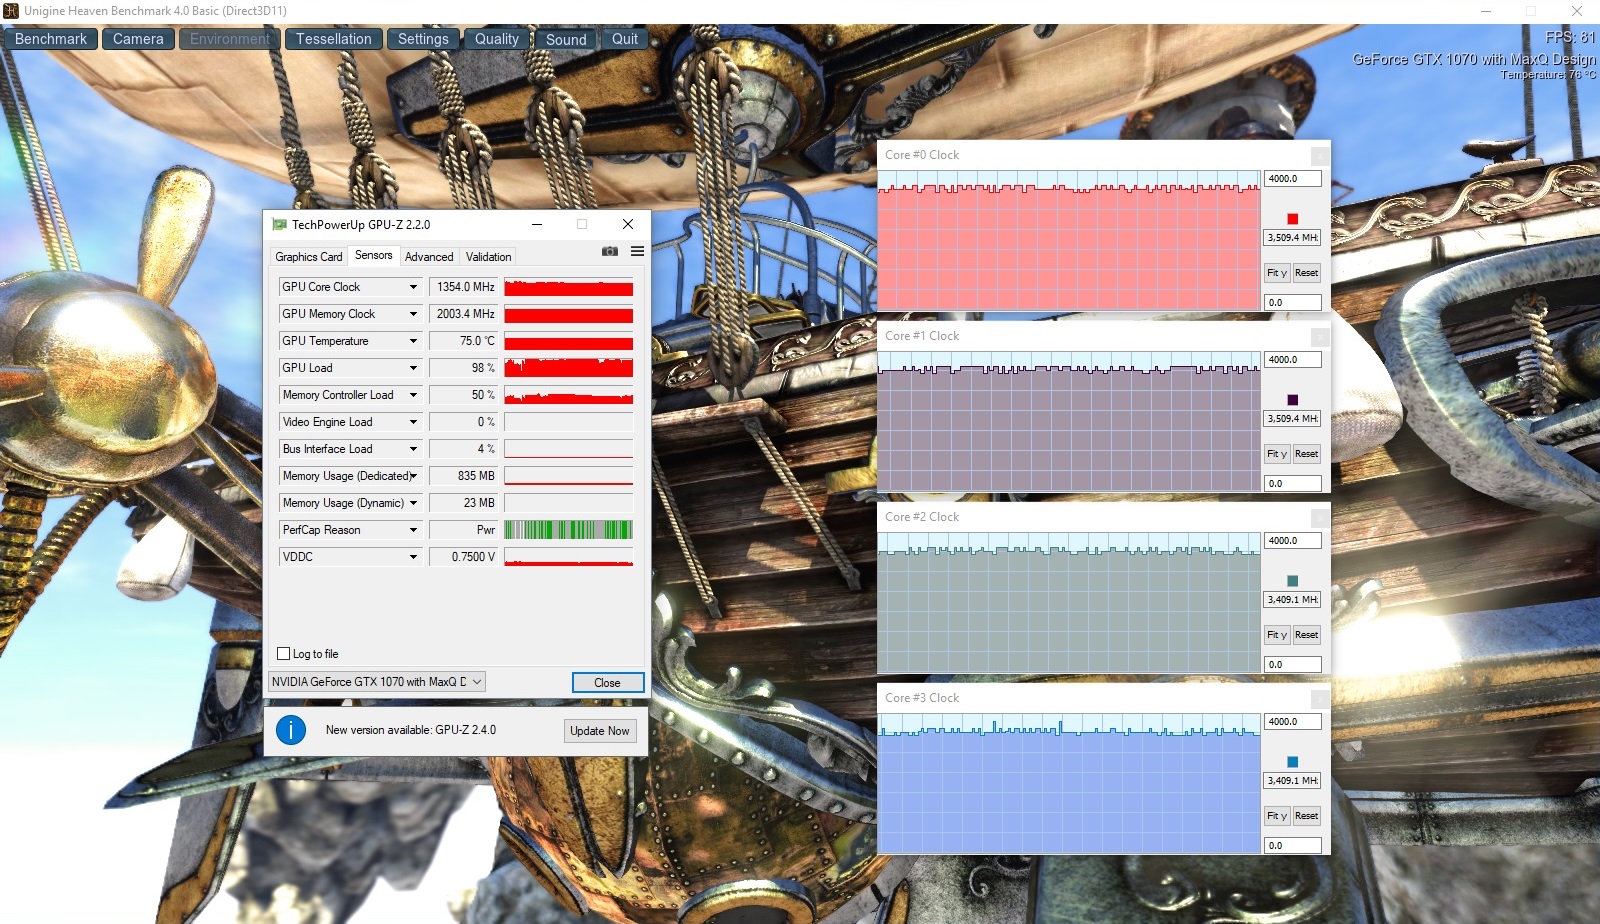Select the Sensors tab in GPU-Z
Screen dimensions: 1600x924
[x=374, y=255]
